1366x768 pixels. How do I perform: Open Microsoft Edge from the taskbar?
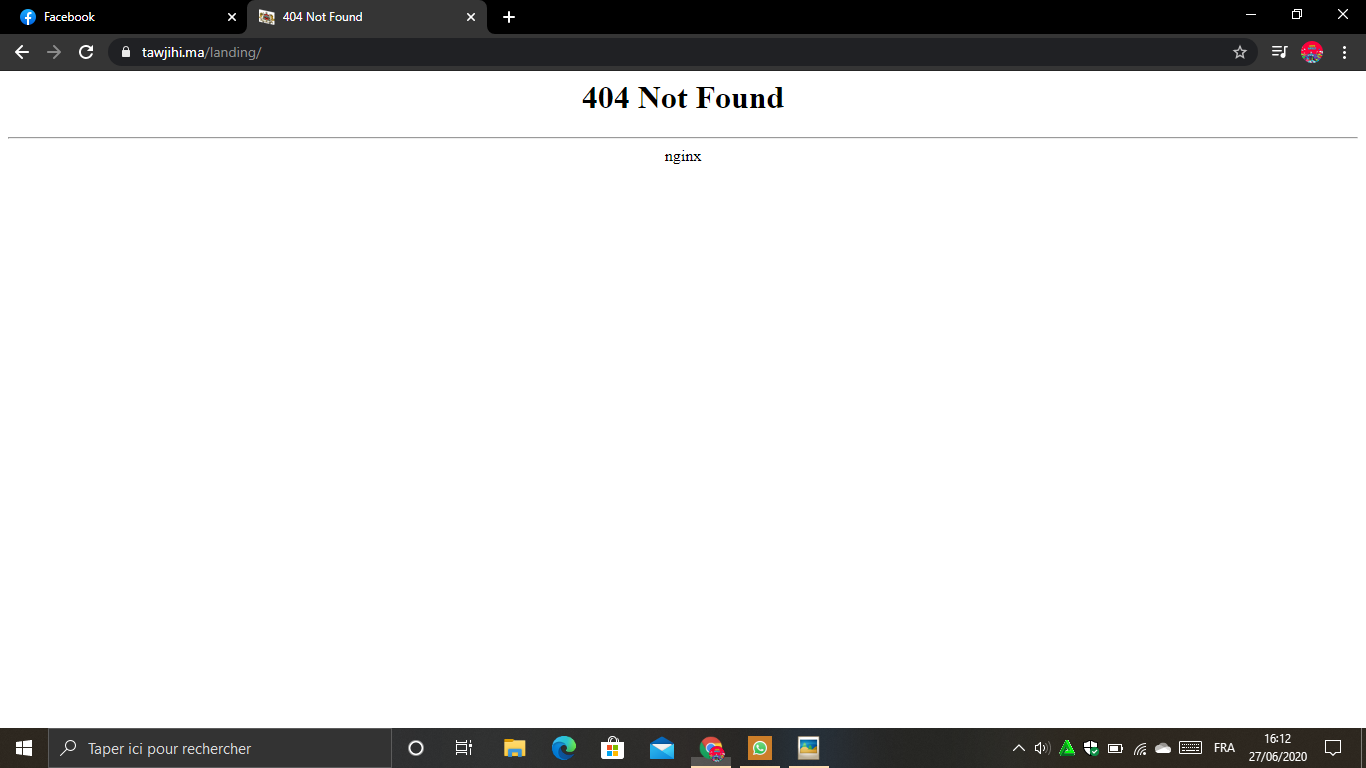(564, 748)
